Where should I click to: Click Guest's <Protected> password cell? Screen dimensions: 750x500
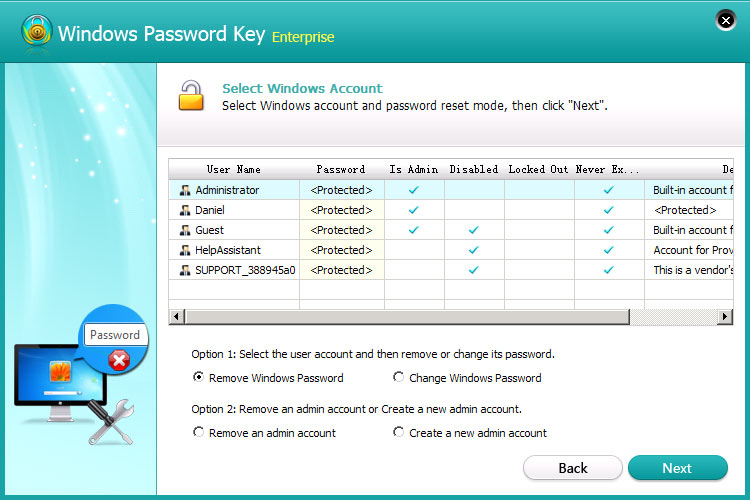click(342, 230)
